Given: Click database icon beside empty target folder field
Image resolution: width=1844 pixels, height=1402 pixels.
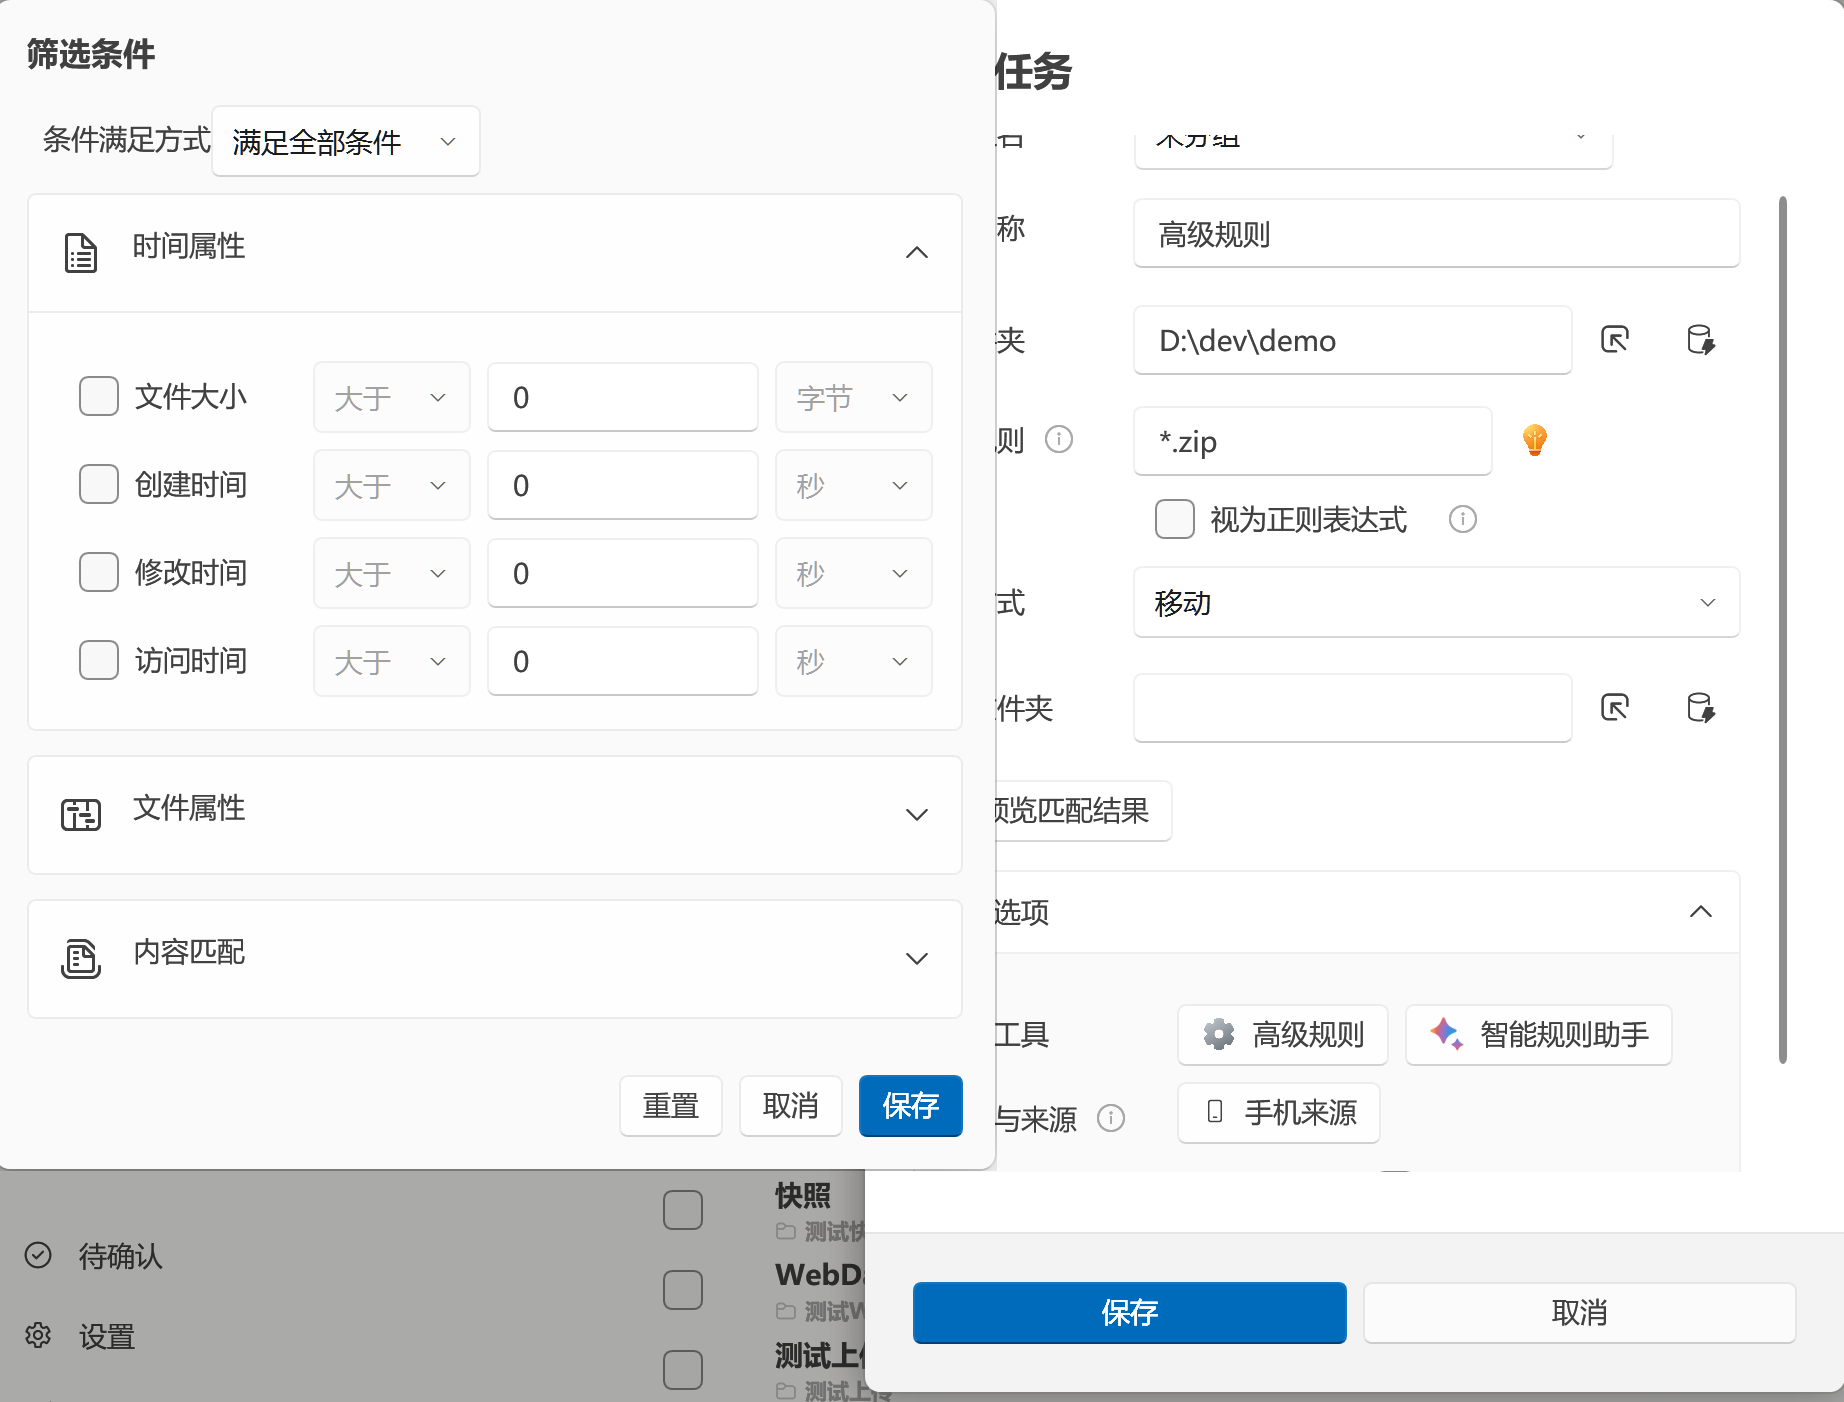Looking at the screenshot, I should click(x=1700, y=708).
